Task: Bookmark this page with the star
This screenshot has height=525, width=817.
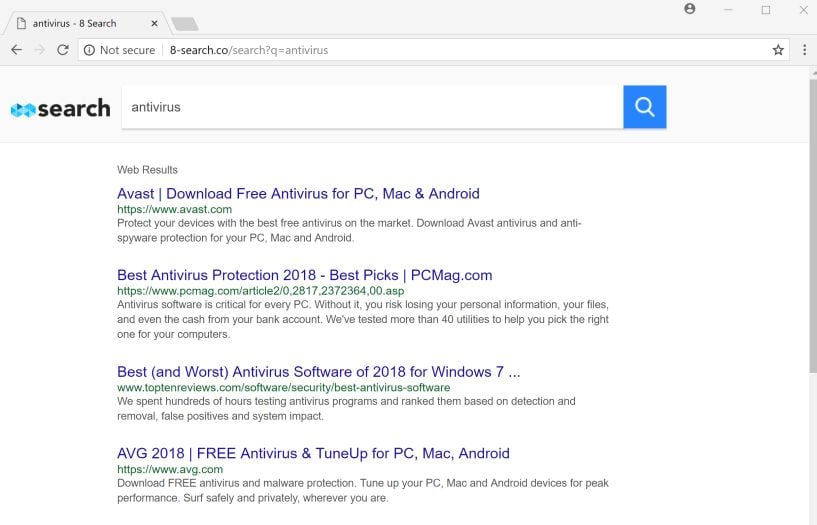Action: click(x=778, y=50)
